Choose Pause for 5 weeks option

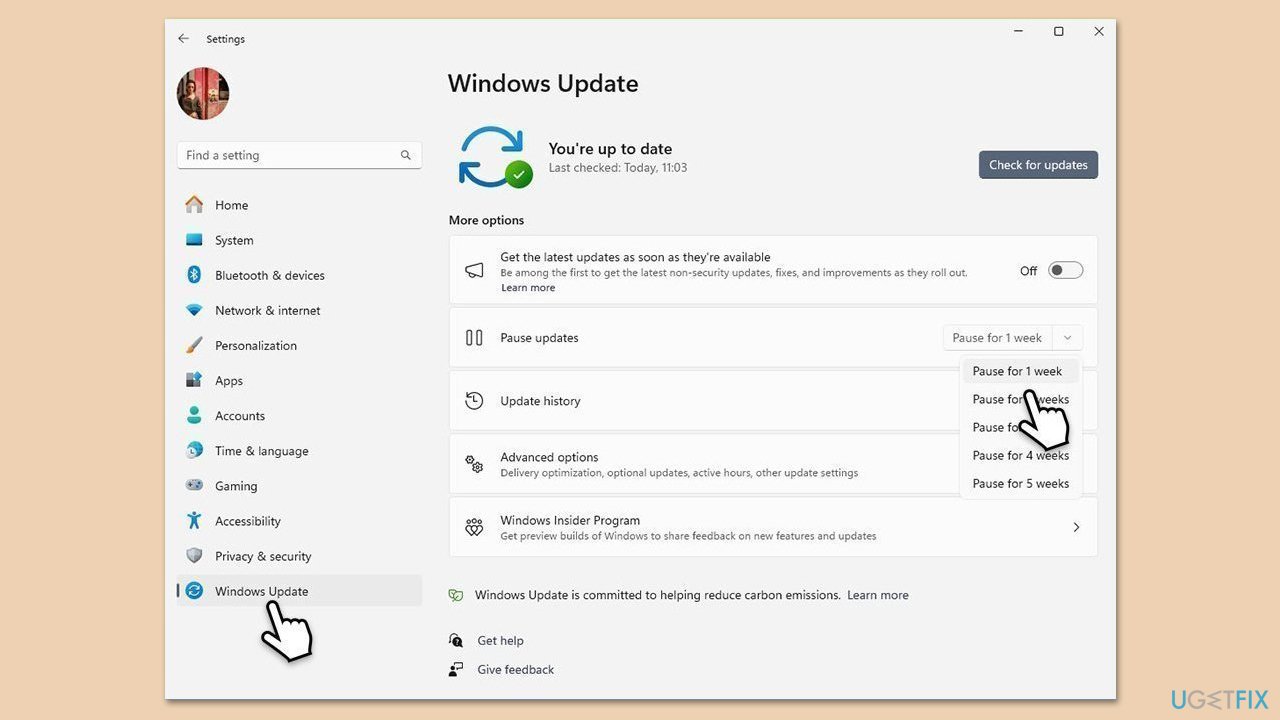click(1020, 483)
